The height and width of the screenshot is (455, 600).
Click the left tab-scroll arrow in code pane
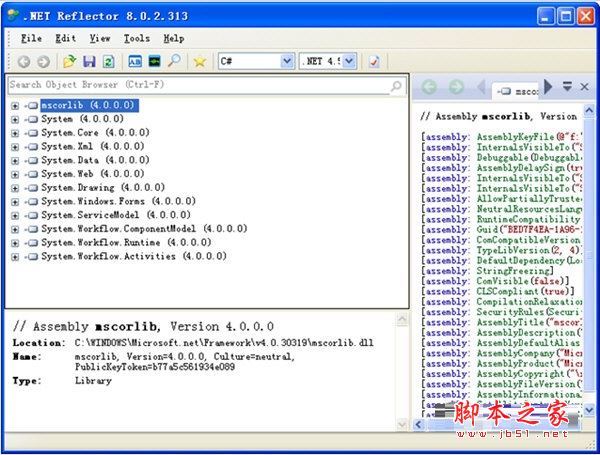click(x=482, y=87)
